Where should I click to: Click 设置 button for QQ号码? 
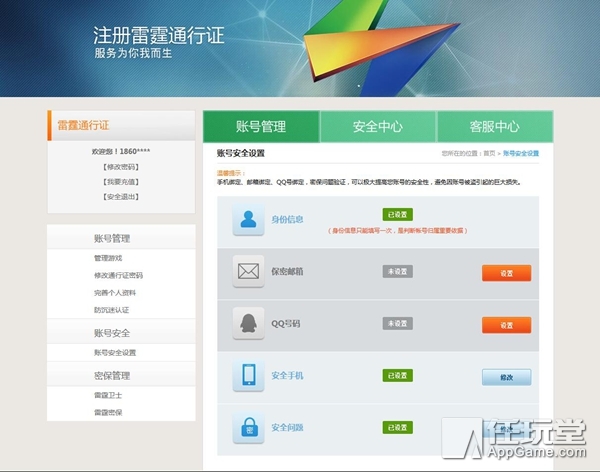(x=506, y=325)
